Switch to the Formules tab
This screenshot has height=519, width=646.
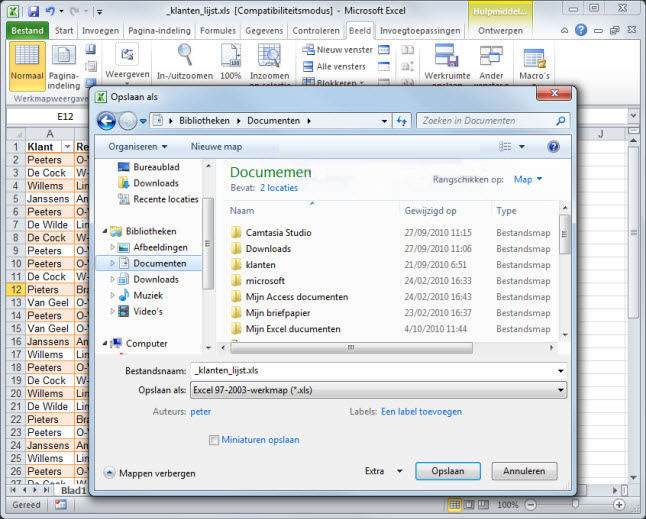click(x=218, y=30)
